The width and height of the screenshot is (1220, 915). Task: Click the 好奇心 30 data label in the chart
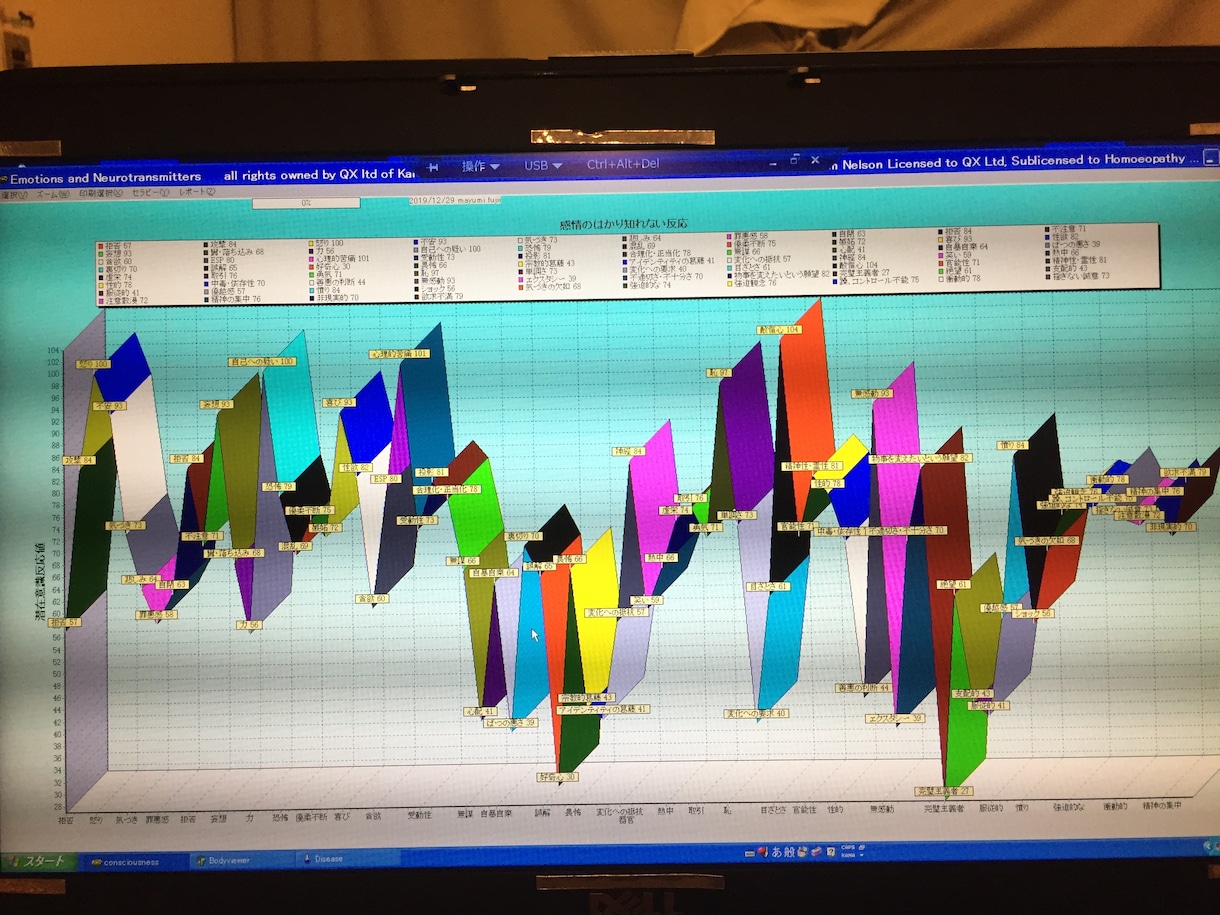pos(557,776)
